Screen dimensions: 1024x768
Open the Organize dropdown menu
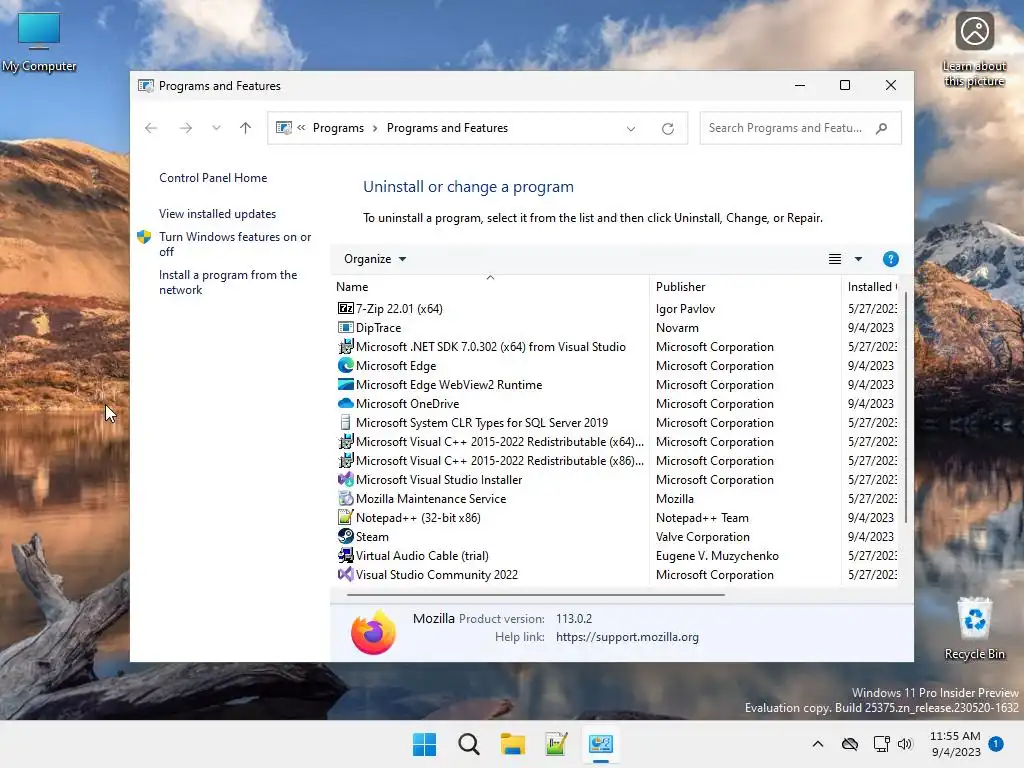[375, 259]
